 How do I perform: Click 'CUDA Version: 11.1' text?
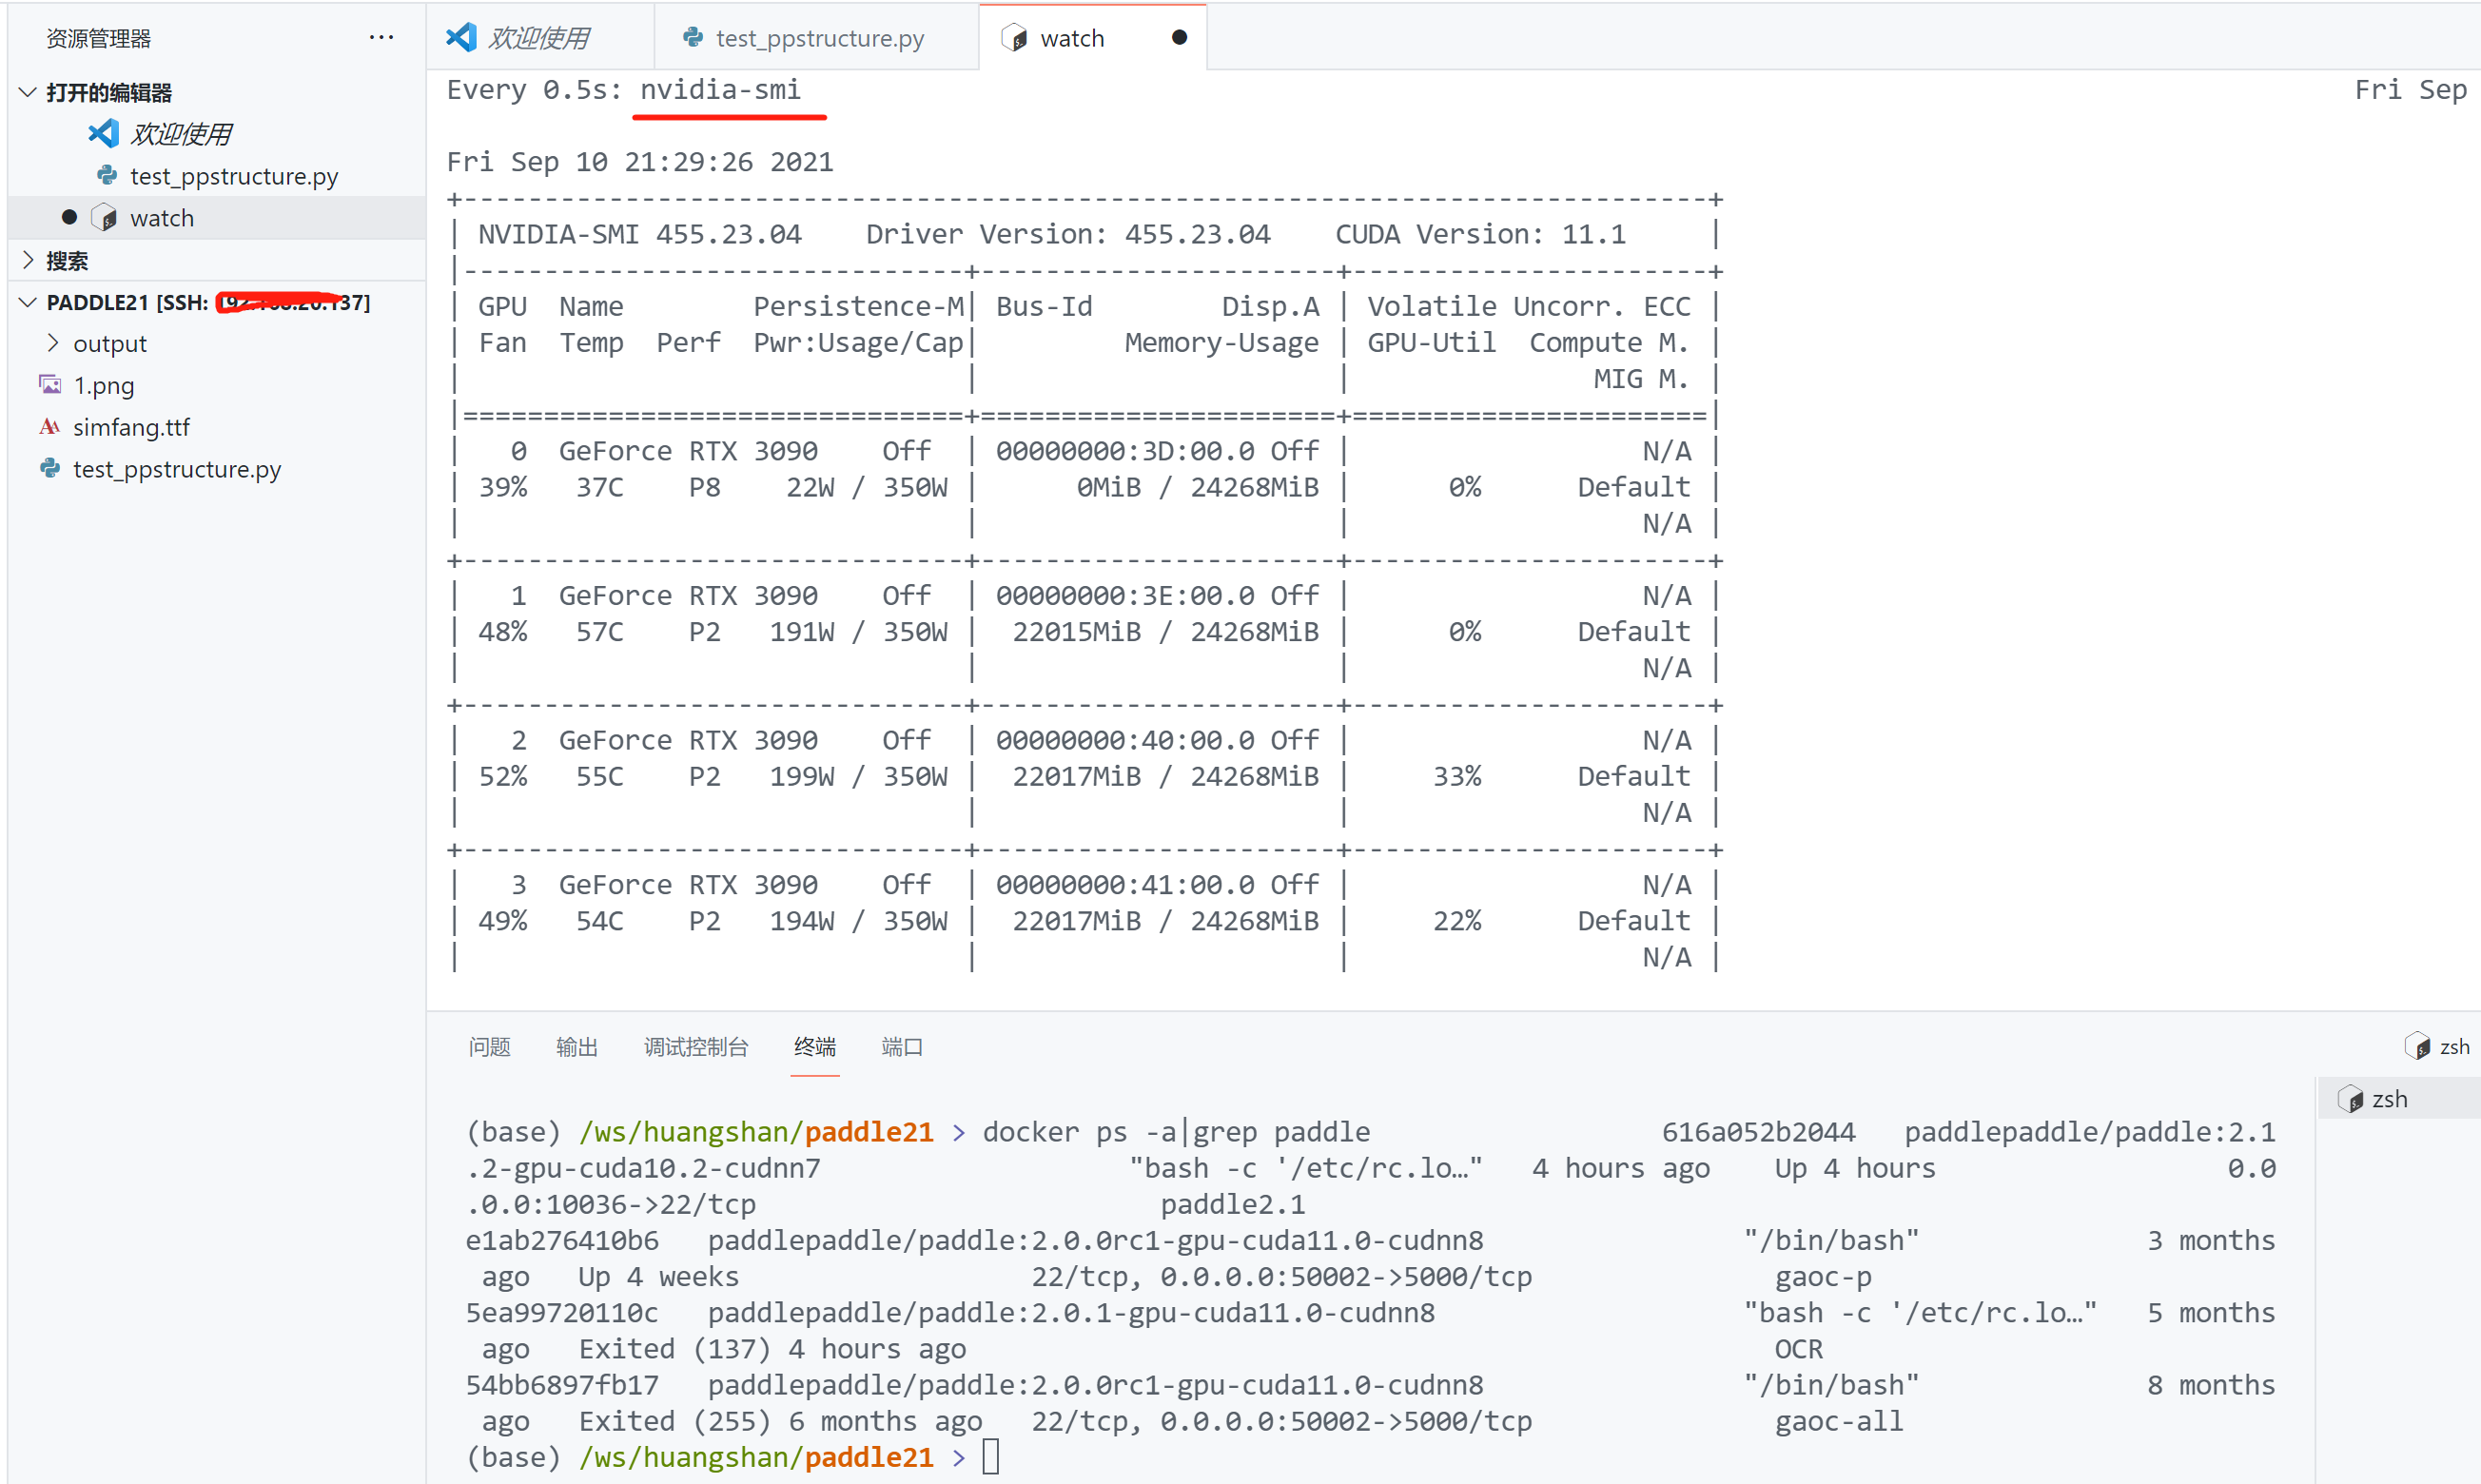pos(1481,234)
